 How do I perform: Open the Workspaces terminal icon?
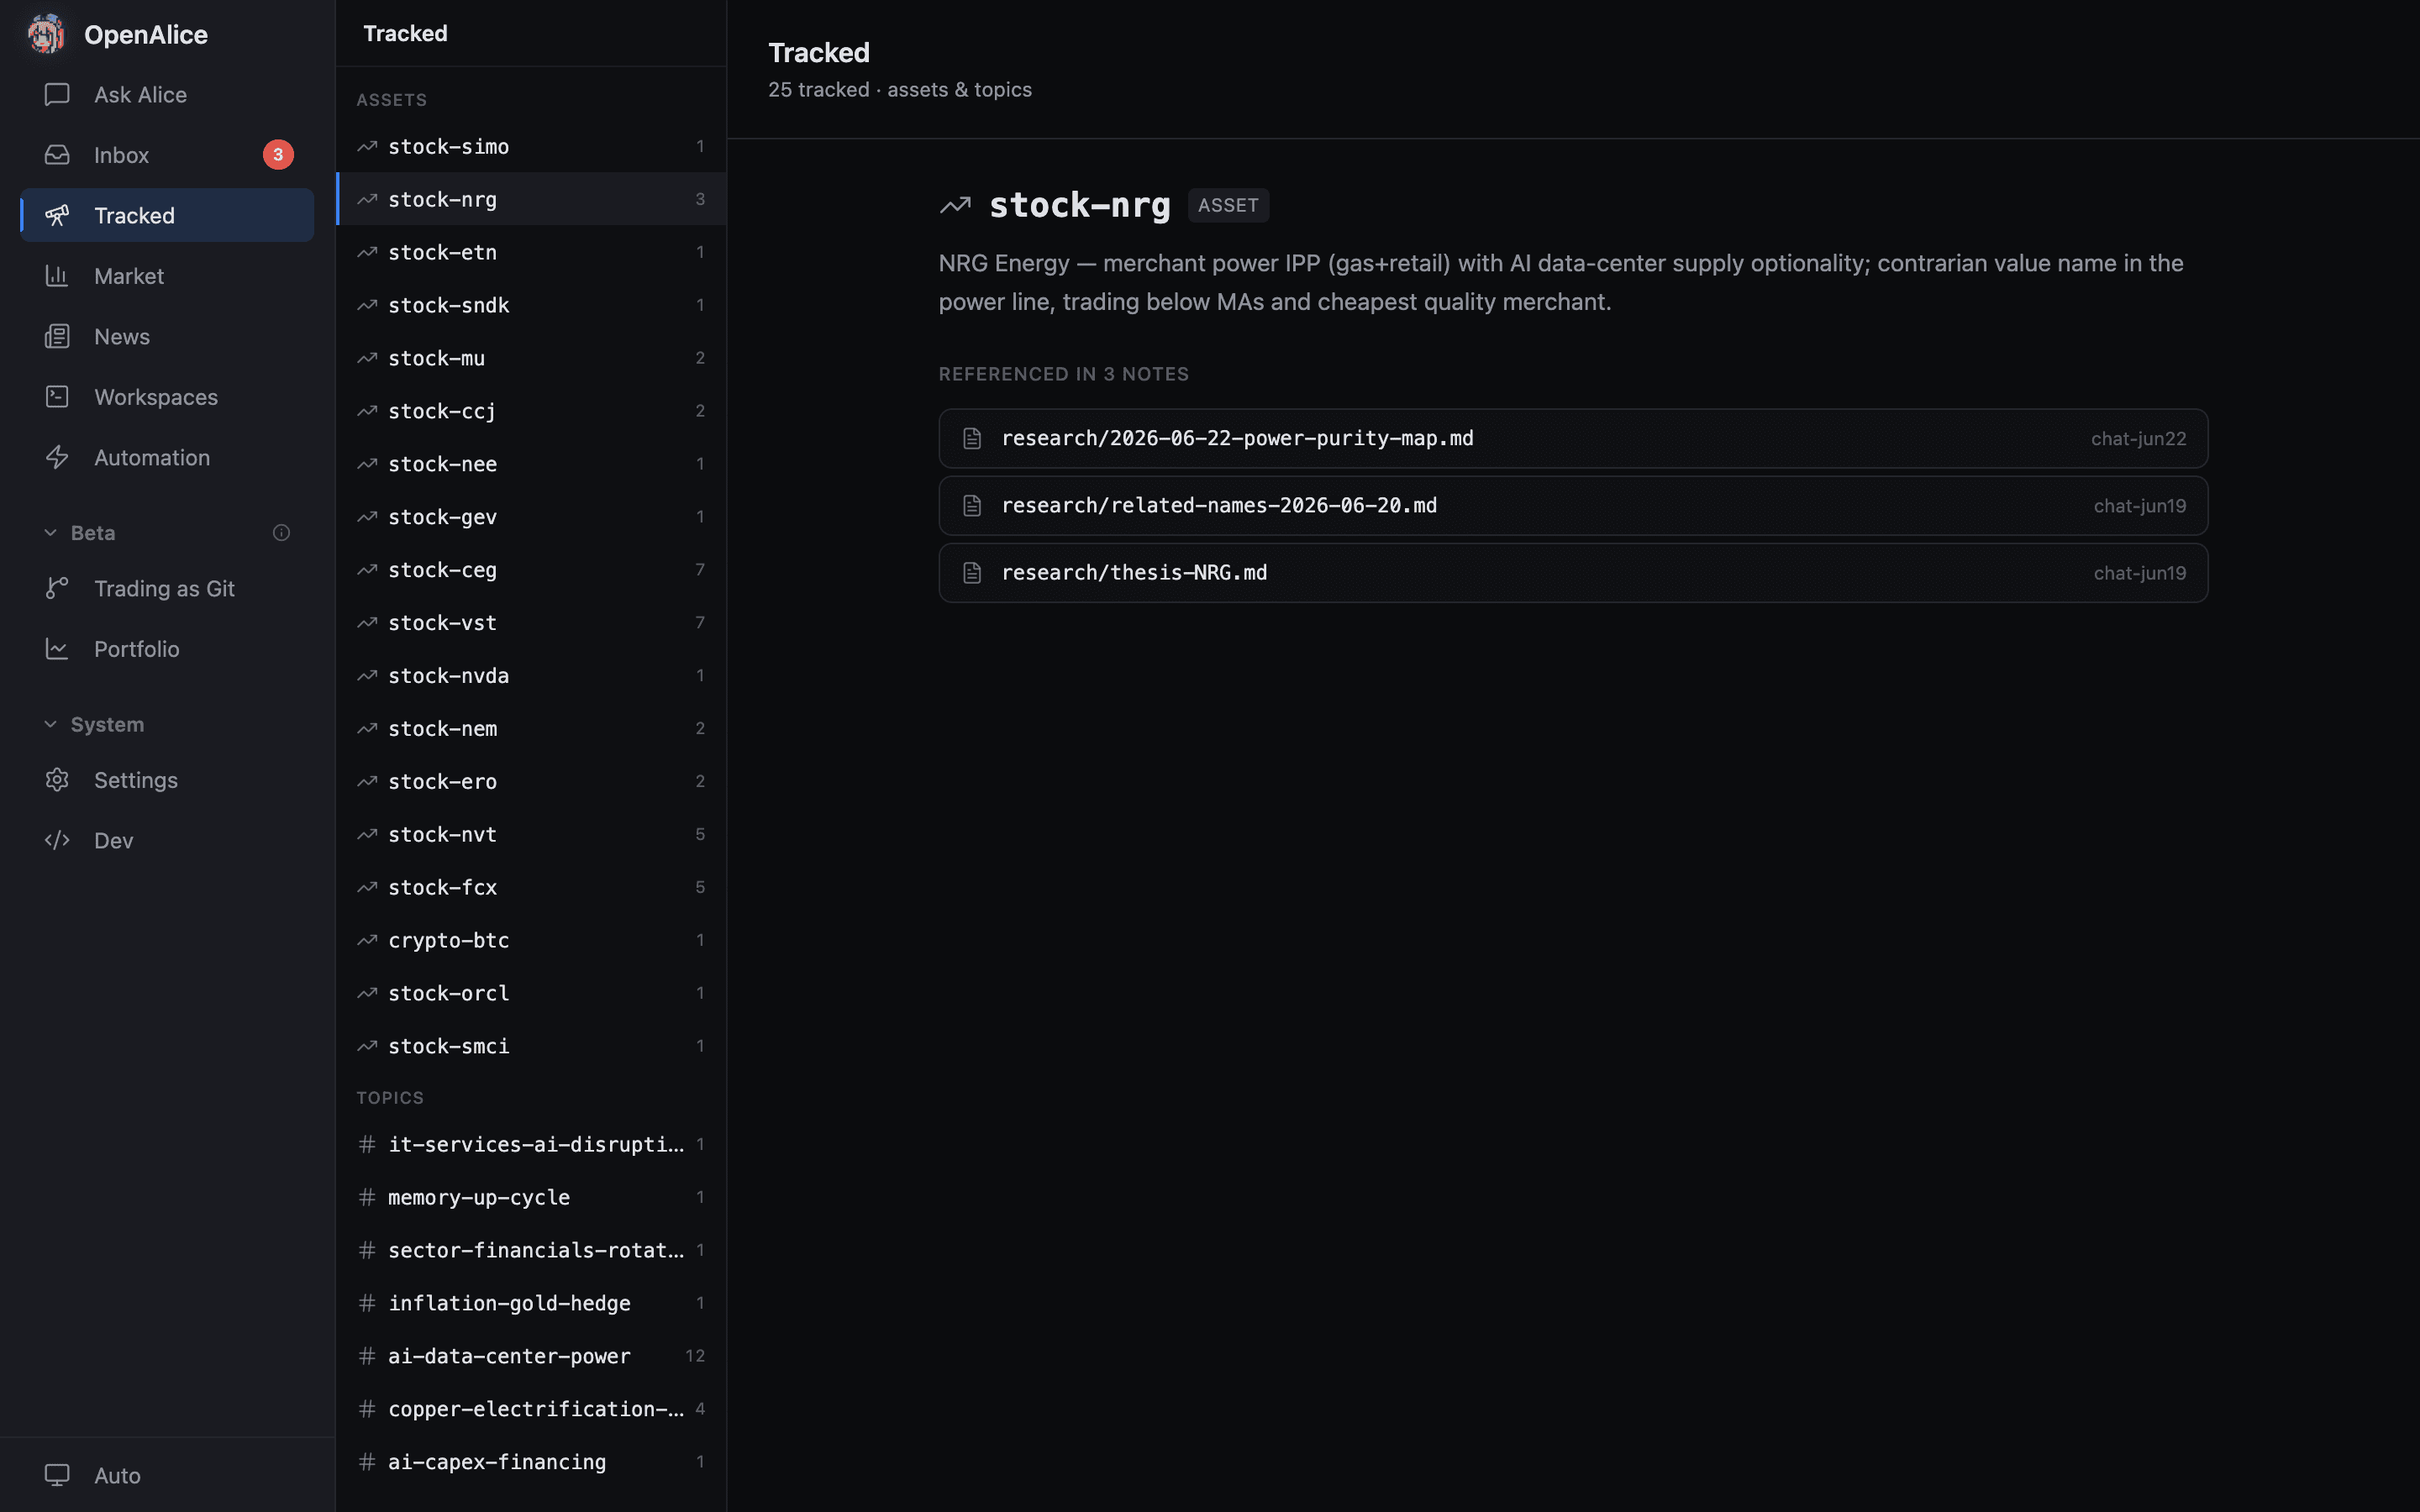[x=57, y=397]
